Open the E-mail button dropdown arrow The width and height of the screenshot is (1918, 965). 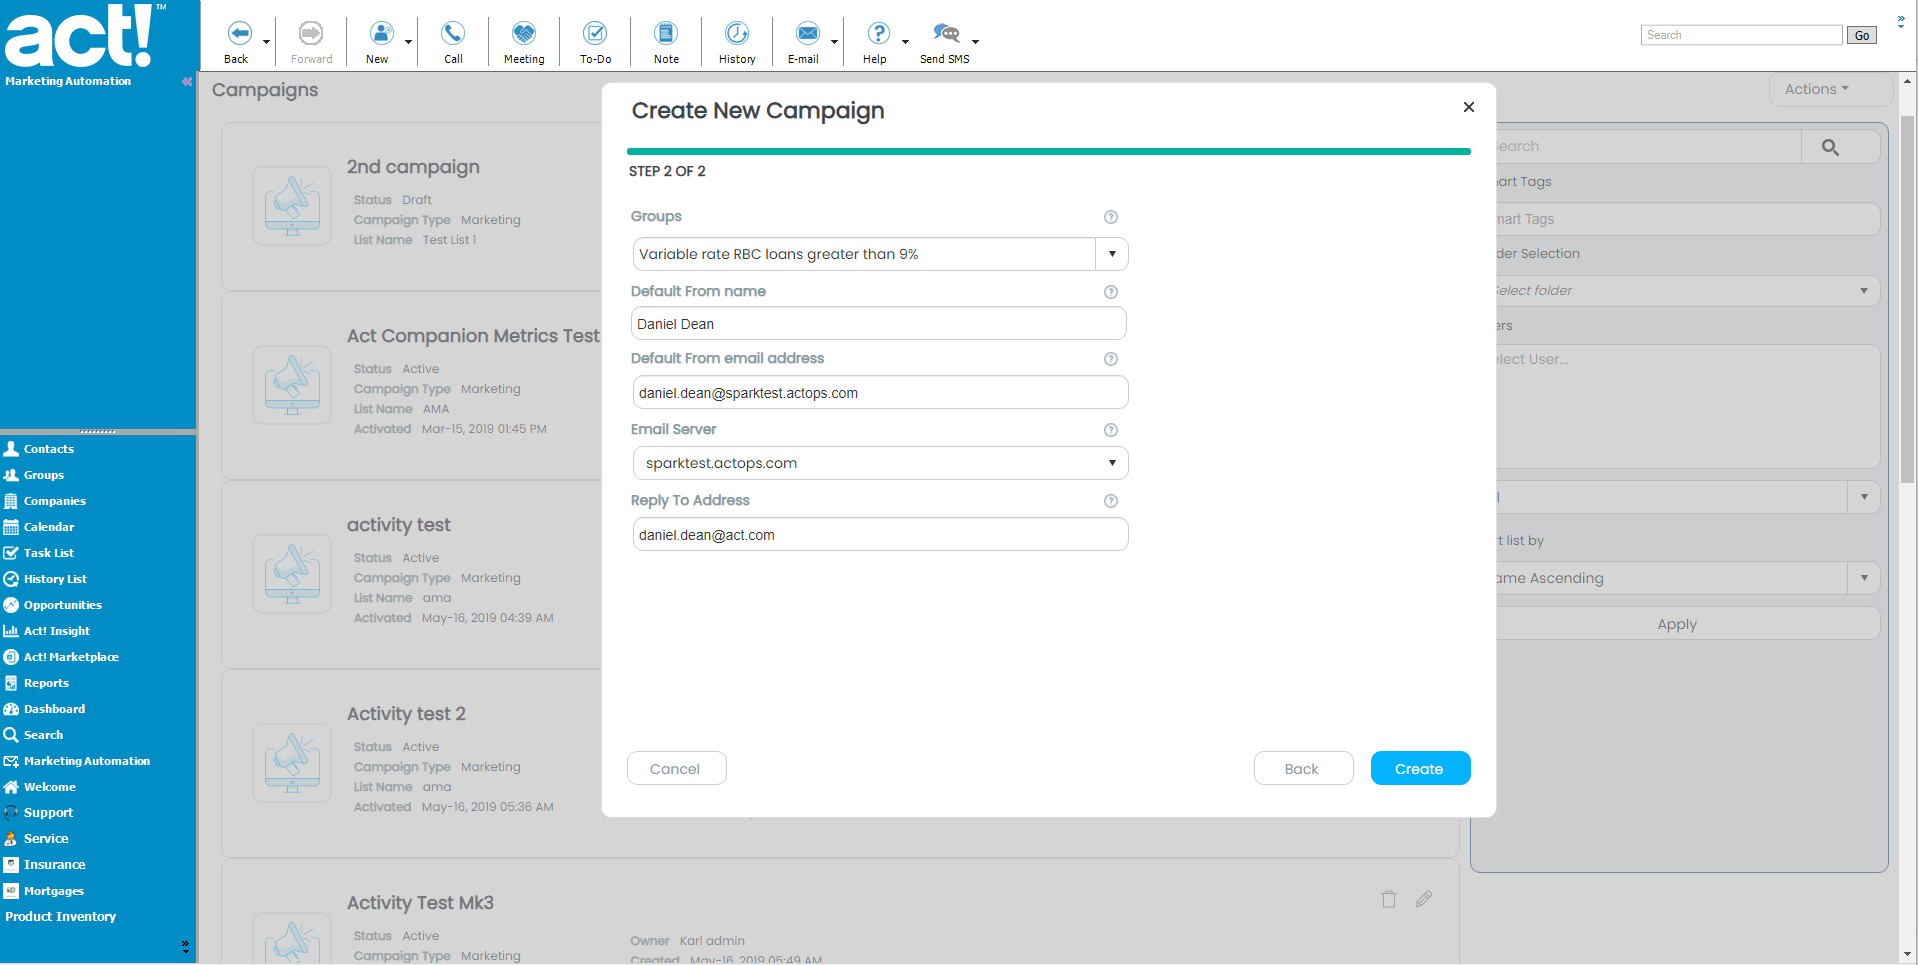[x=834, y=42]
